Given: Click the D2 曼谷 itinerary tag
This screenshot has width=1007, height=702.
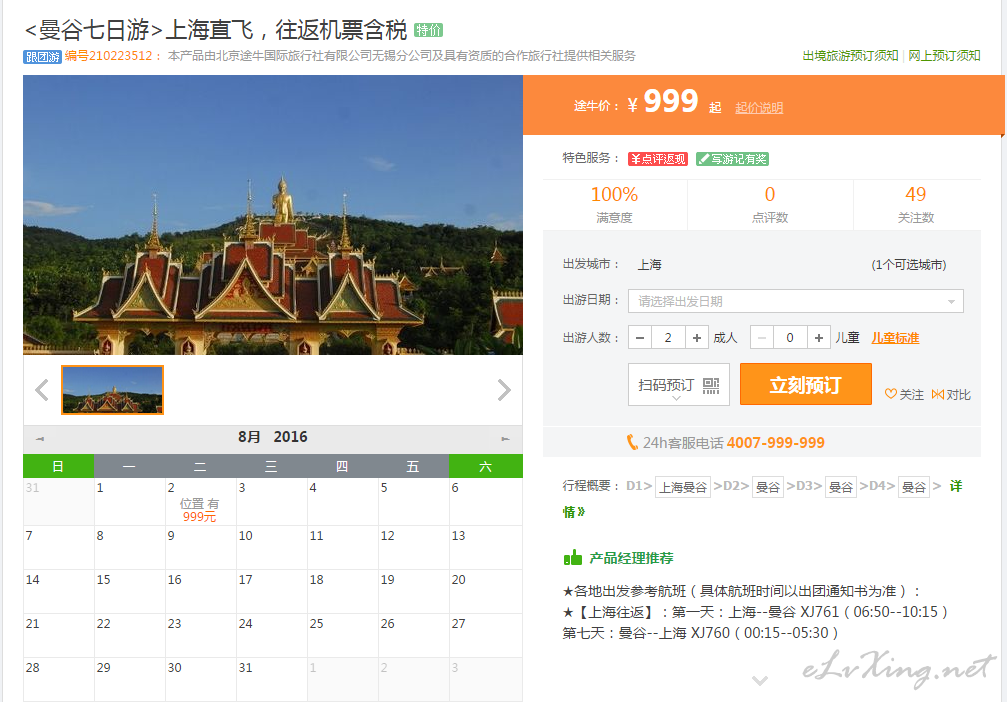Looking at the screenshot, I should (767, 487).
